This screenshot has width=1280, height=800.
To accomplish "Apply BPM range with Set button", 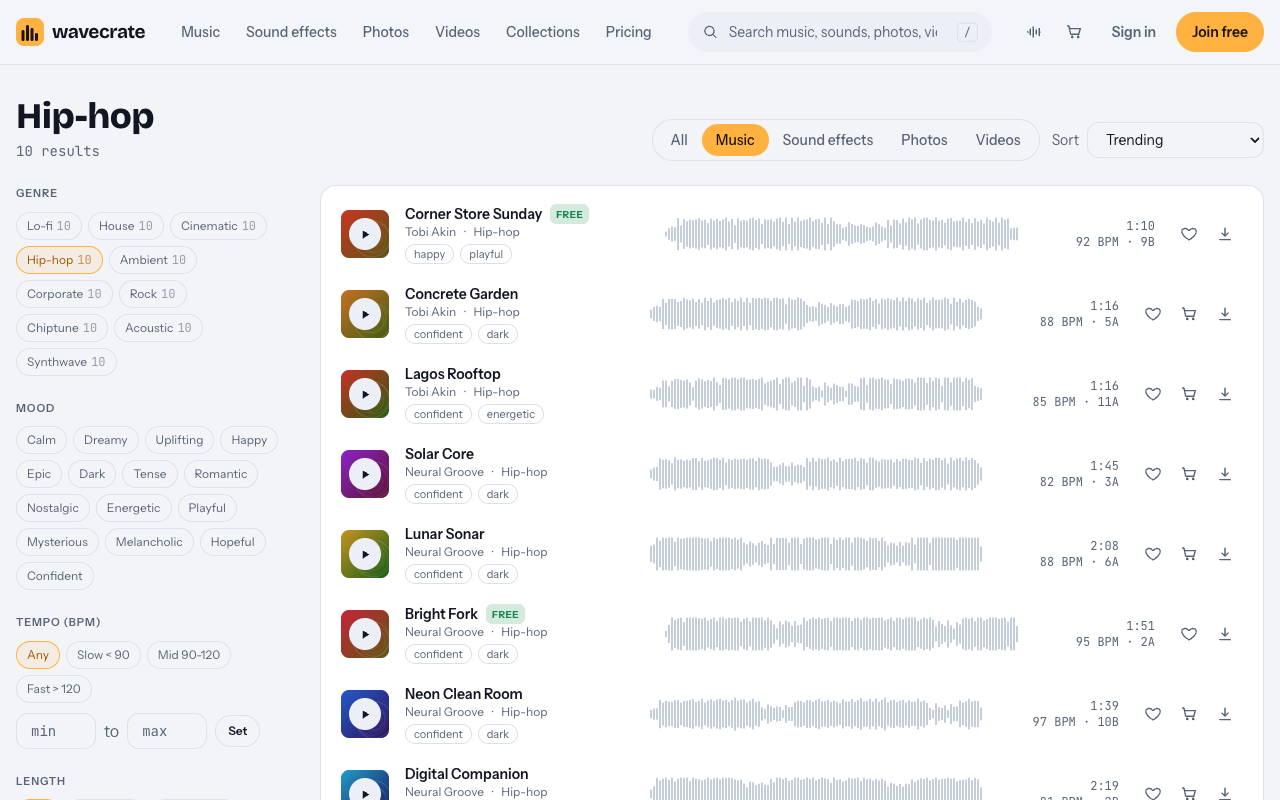I will [238, 731].
